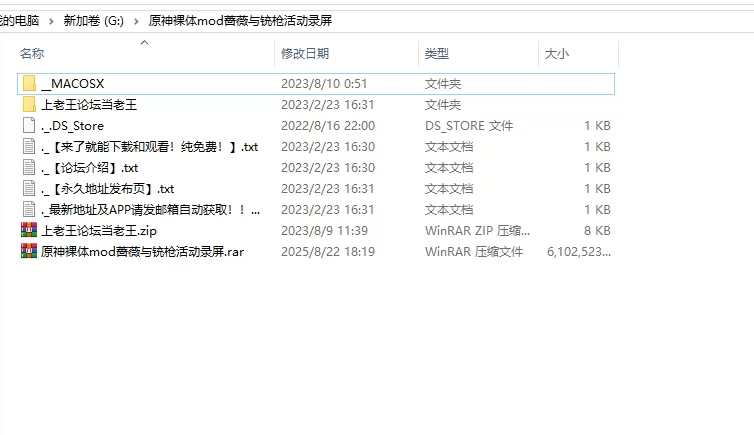The width and height of the screenshot is (754, 435).
Task: Select file ._【来了就能下载和观看！纯免费！】.txt
Action: click(150, 147)
